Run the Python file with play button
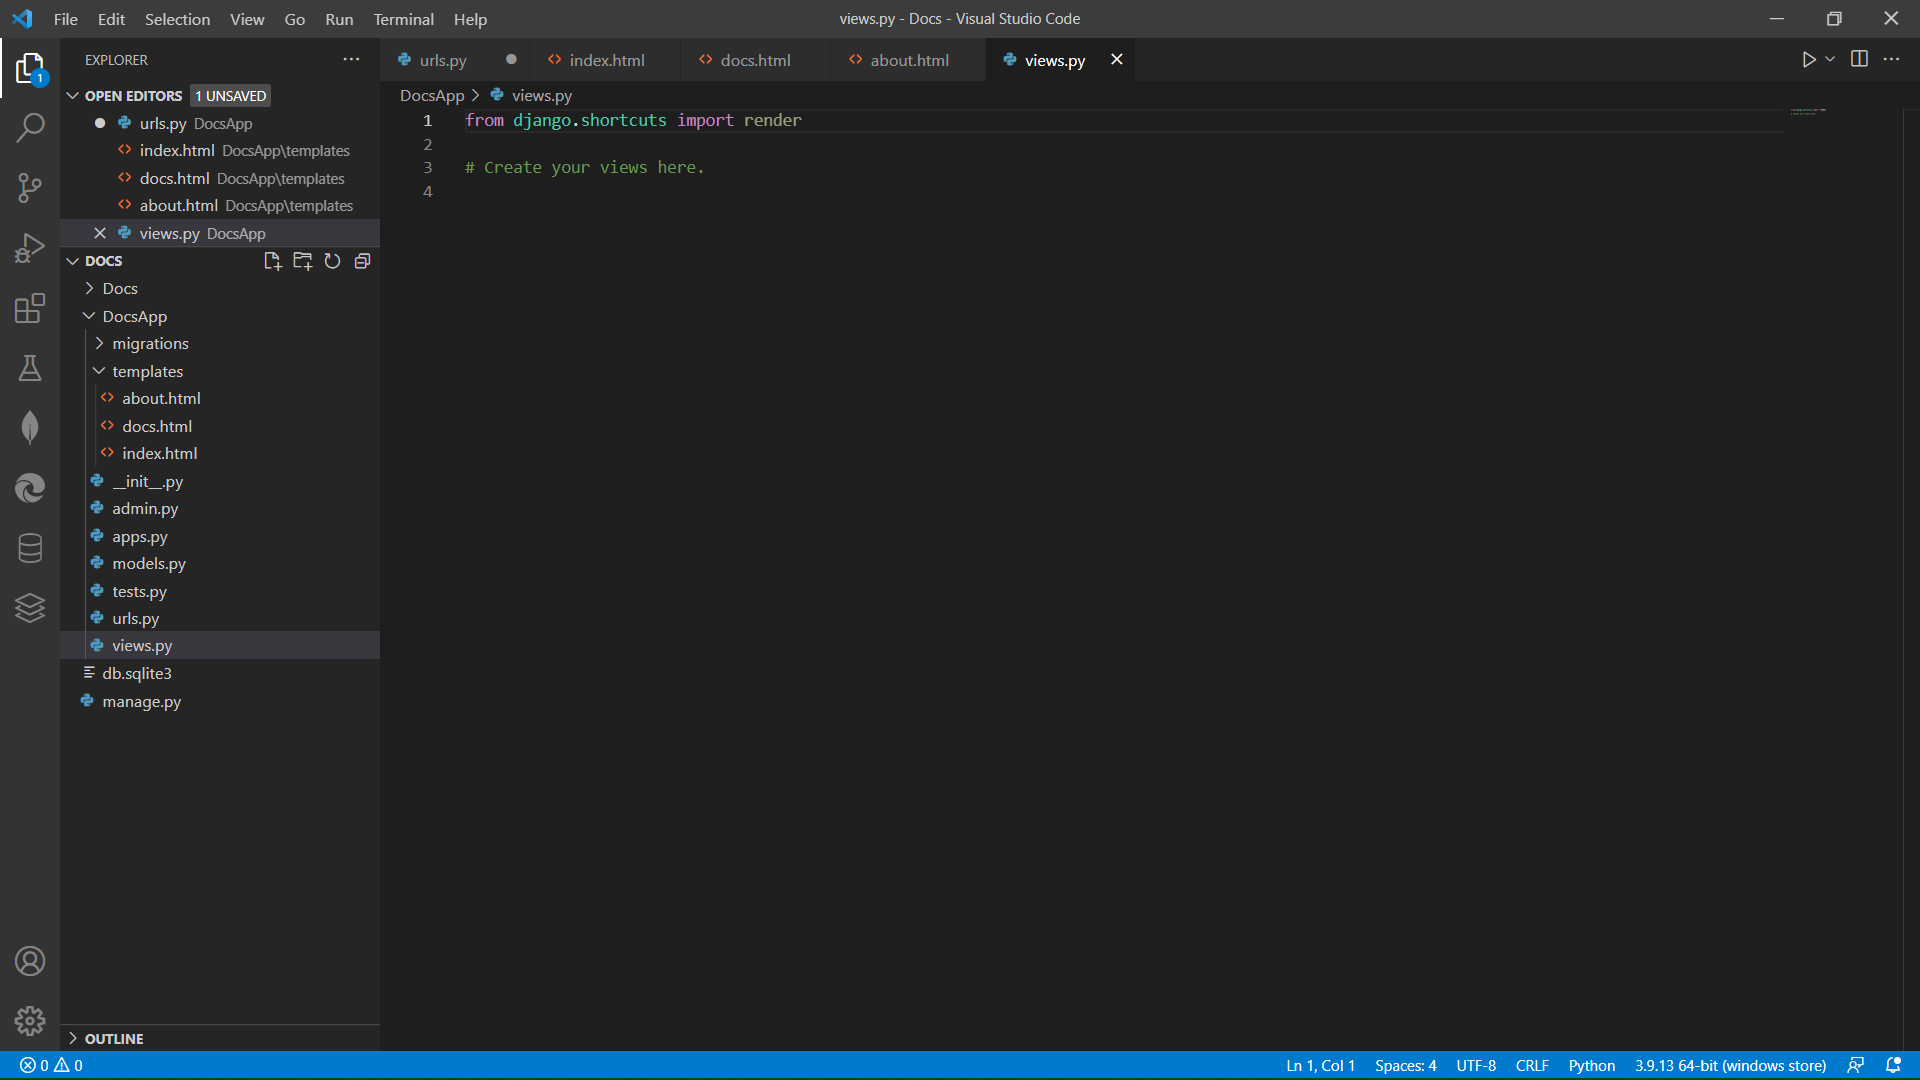The height and width of the screenshot is (1080, 1920). [1808, 60]
